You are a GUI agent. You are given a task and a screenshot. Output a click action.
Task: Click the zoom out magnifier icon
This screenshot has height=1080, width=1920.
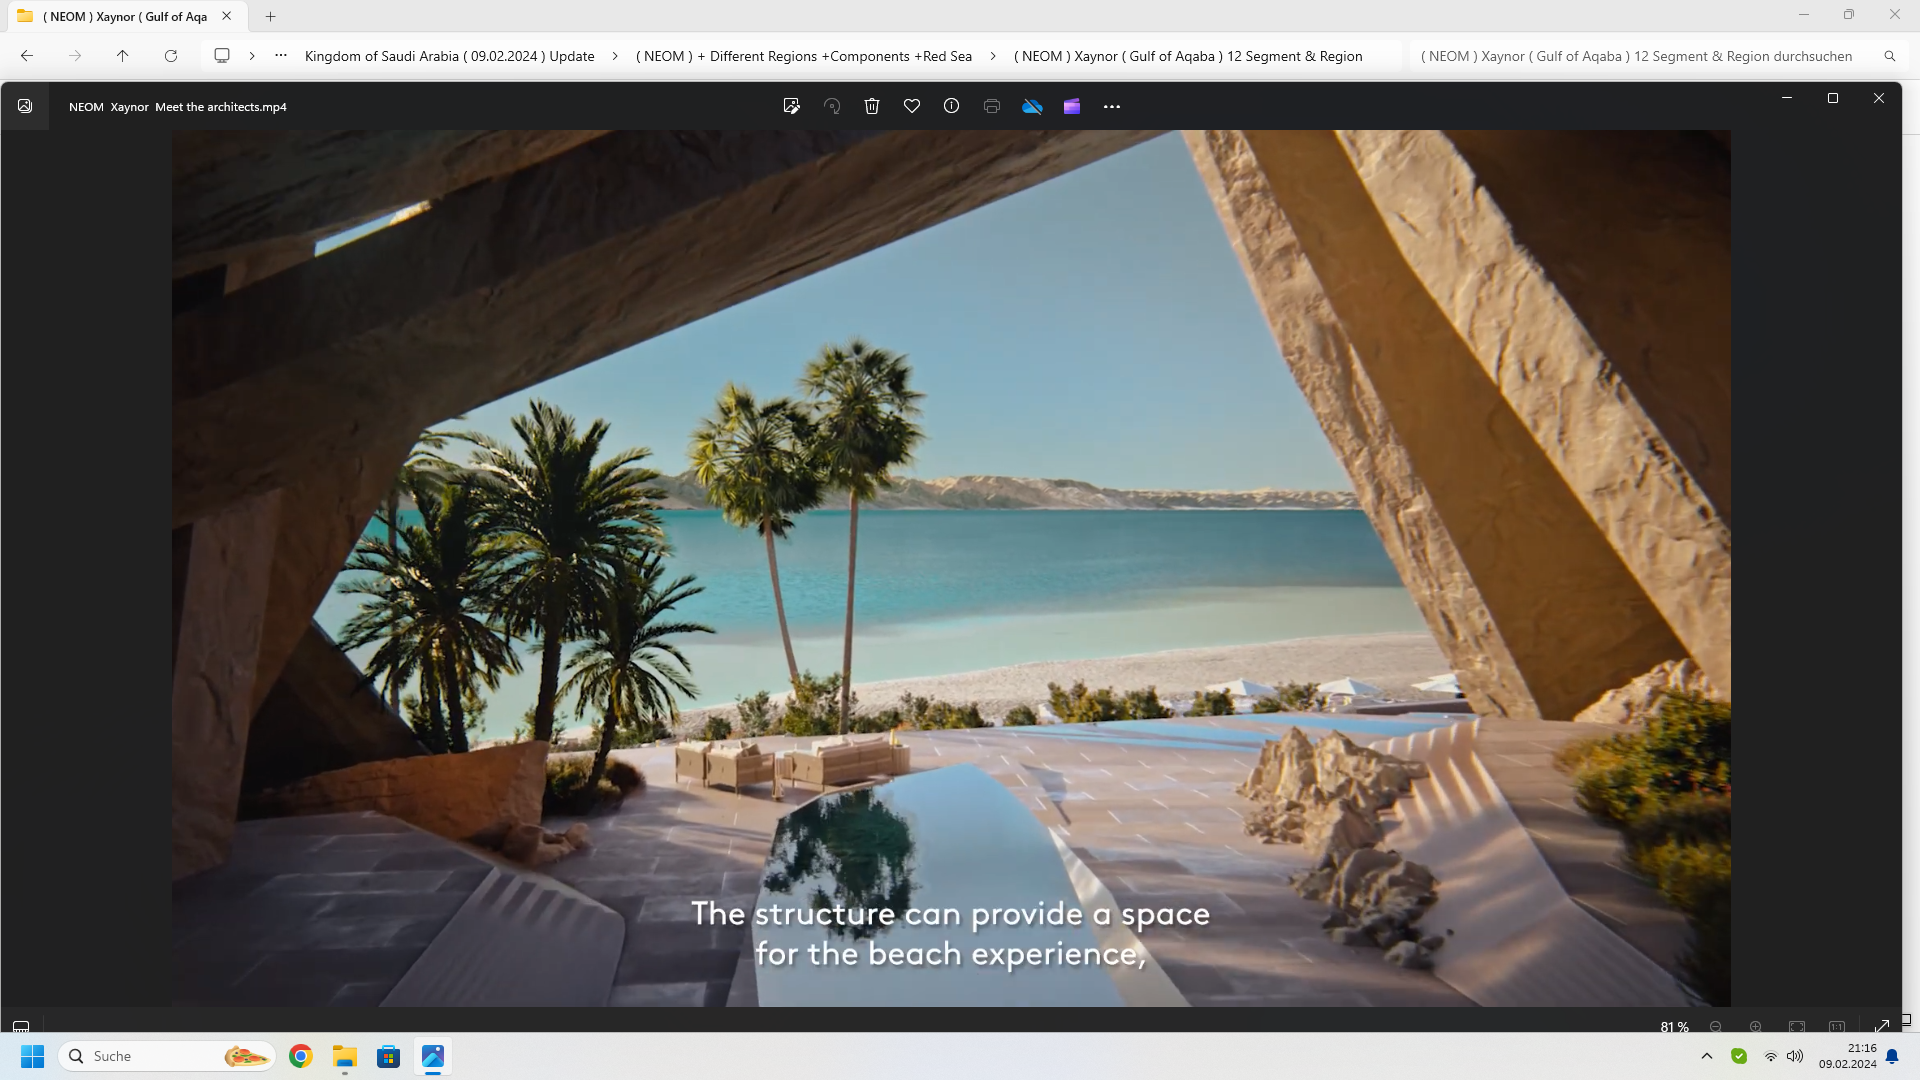[x=1716, y=1027]
